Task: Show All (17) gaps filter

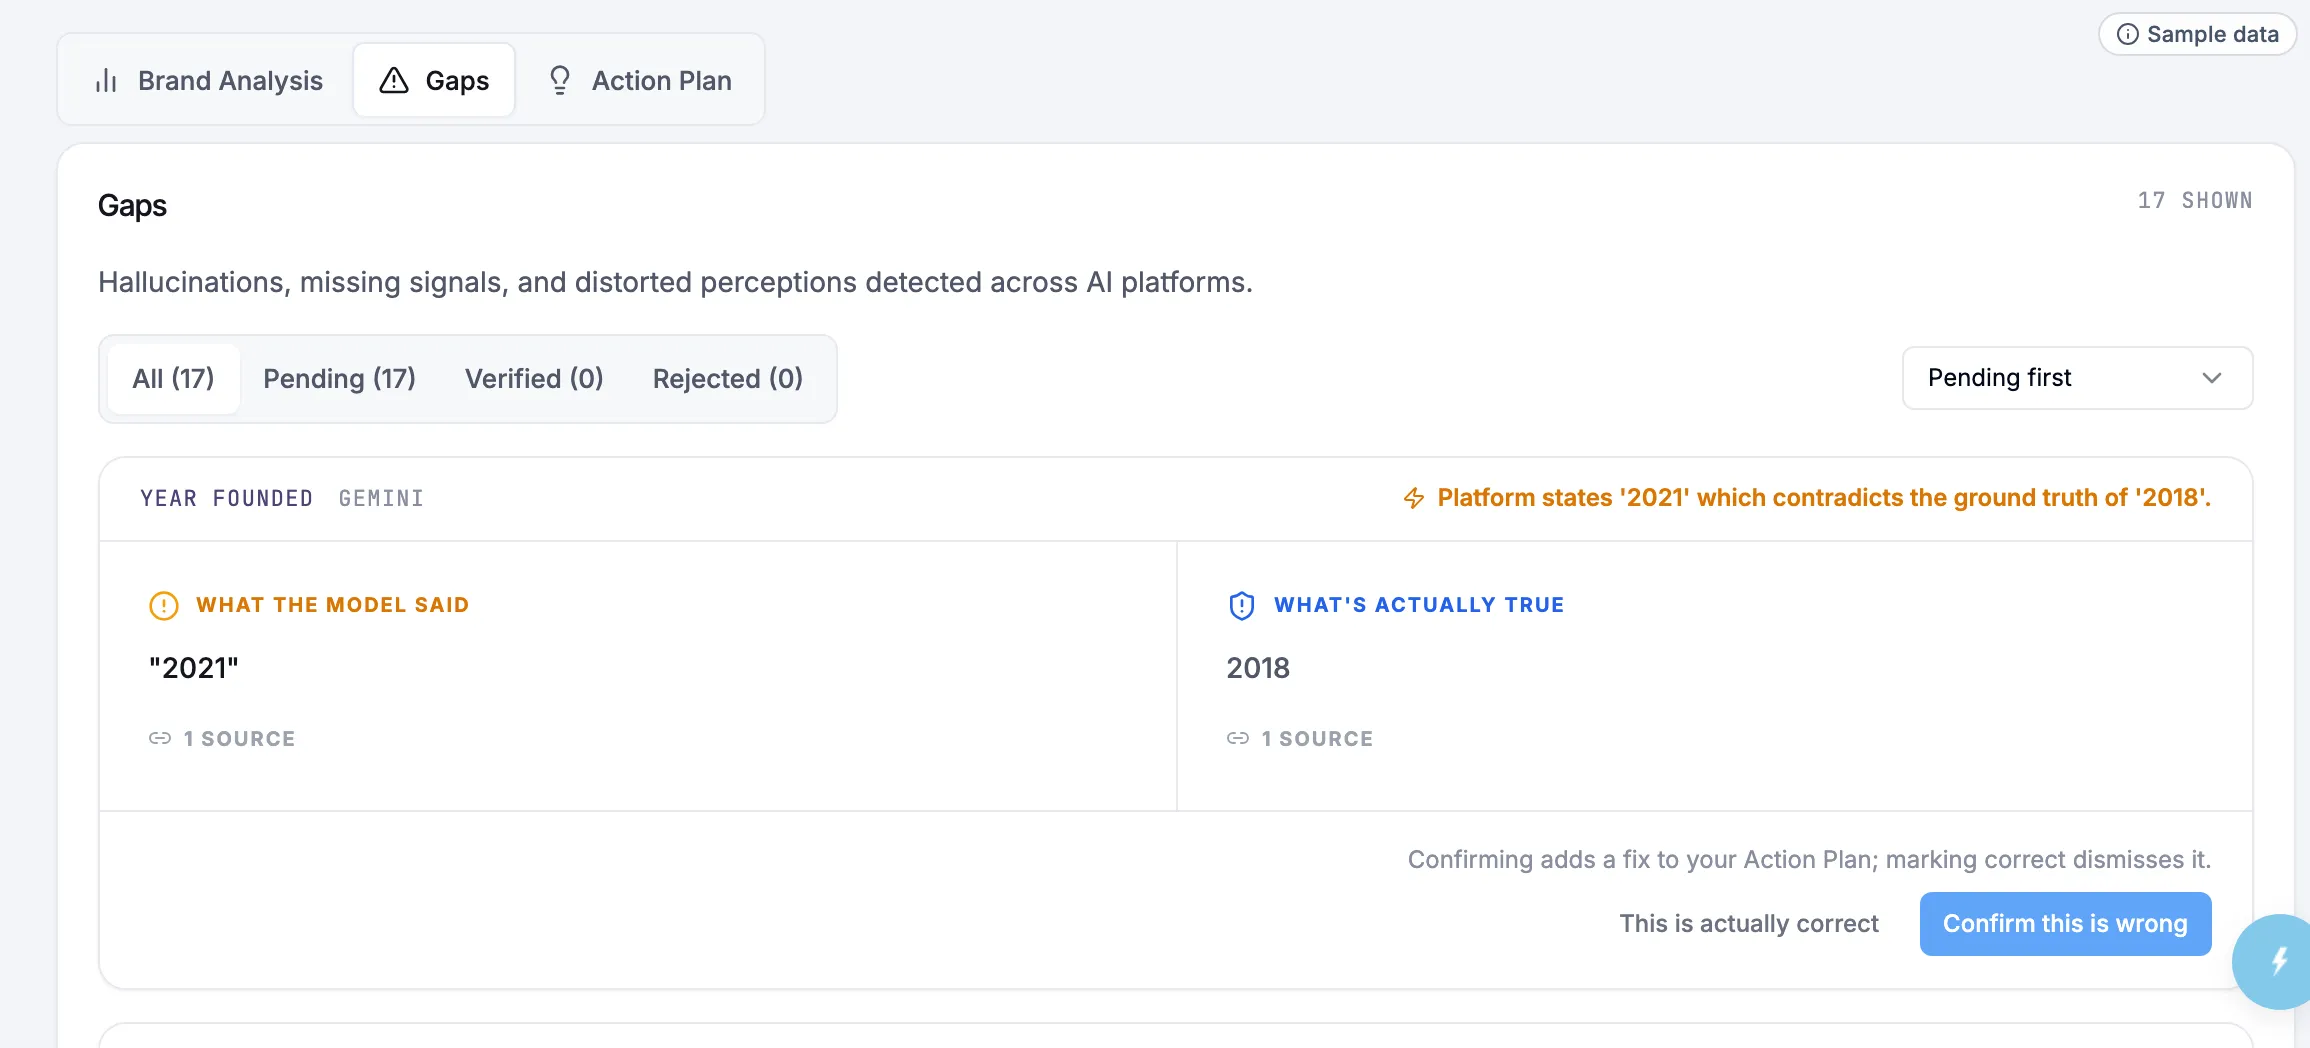Action: coord(173,379)
